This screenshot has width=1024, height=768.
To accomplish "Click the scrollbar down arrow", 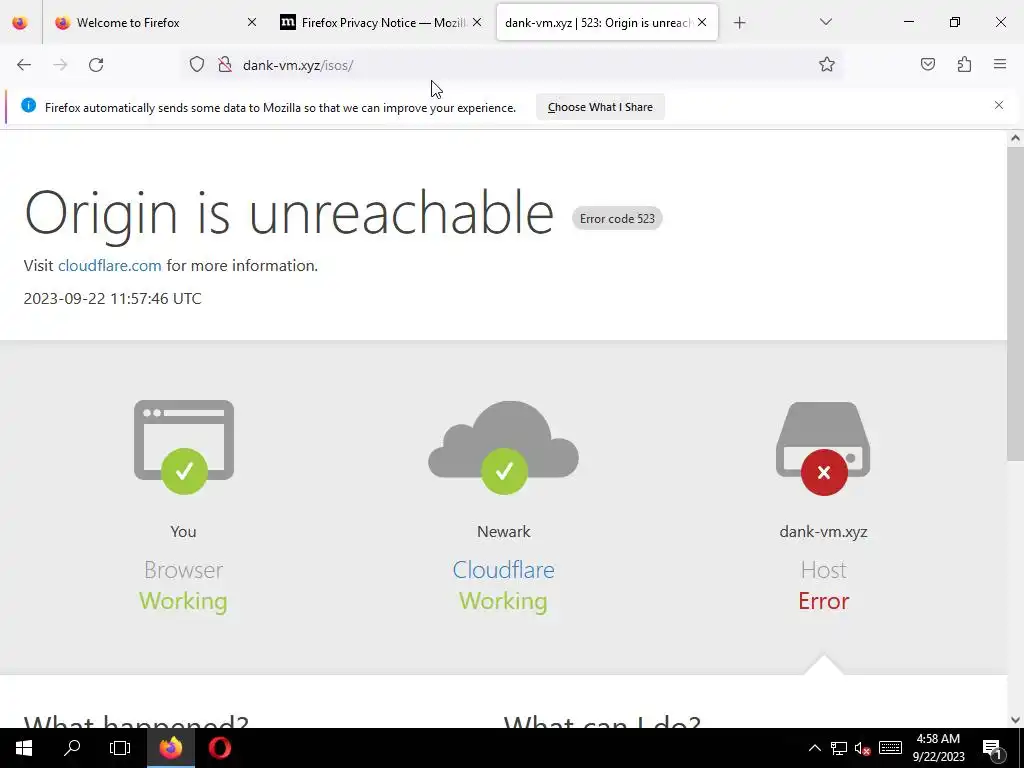I will [x=1015, y=720].
